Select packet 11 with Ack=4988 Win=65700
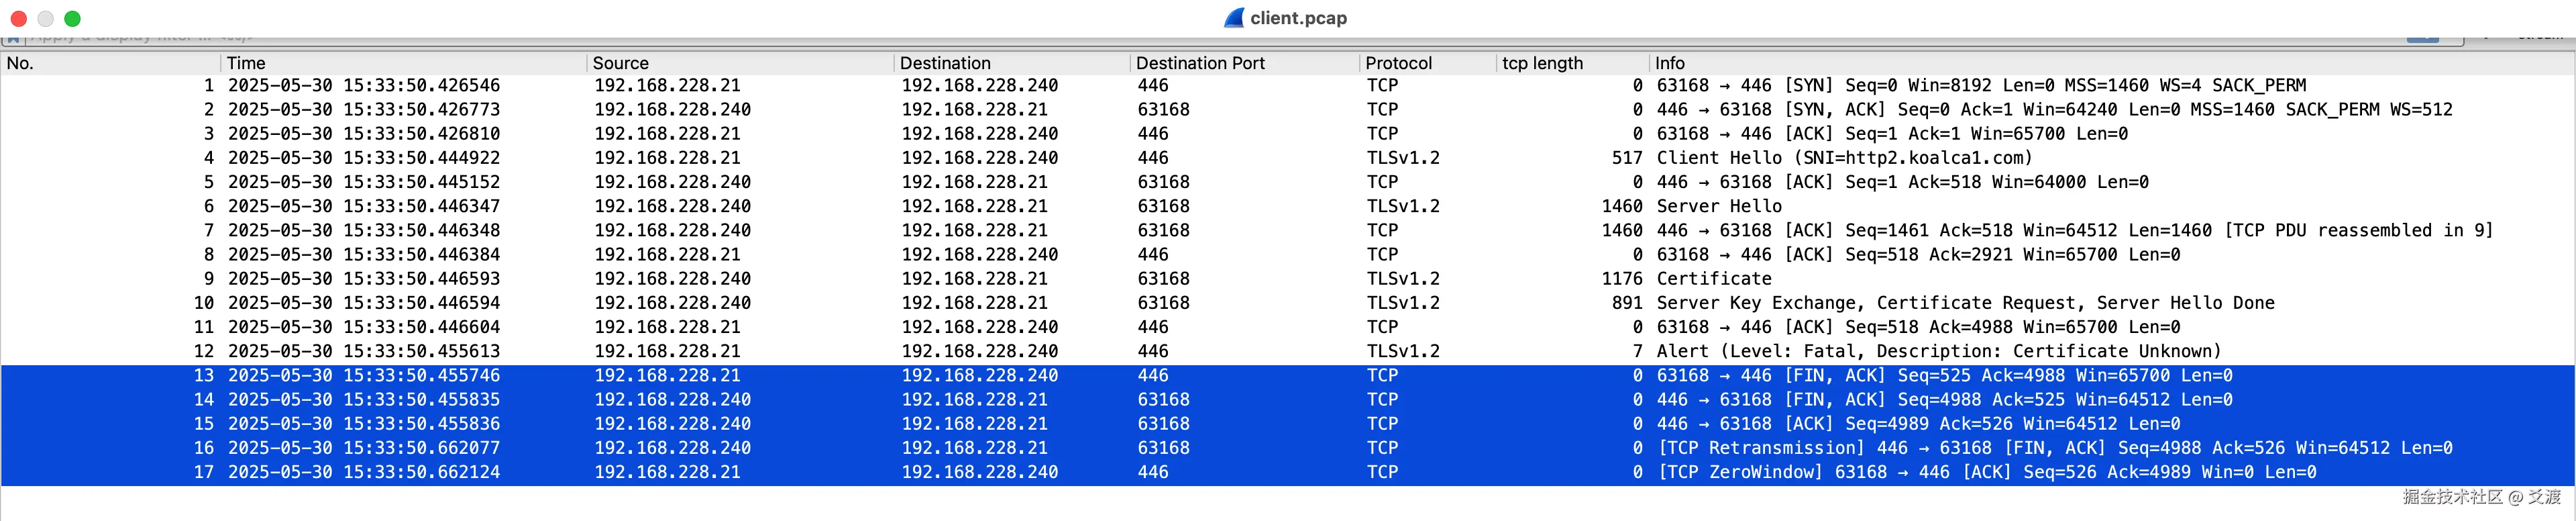Image resolution: width=2576 pixels, height=521 pixels. coord(1288,327)
